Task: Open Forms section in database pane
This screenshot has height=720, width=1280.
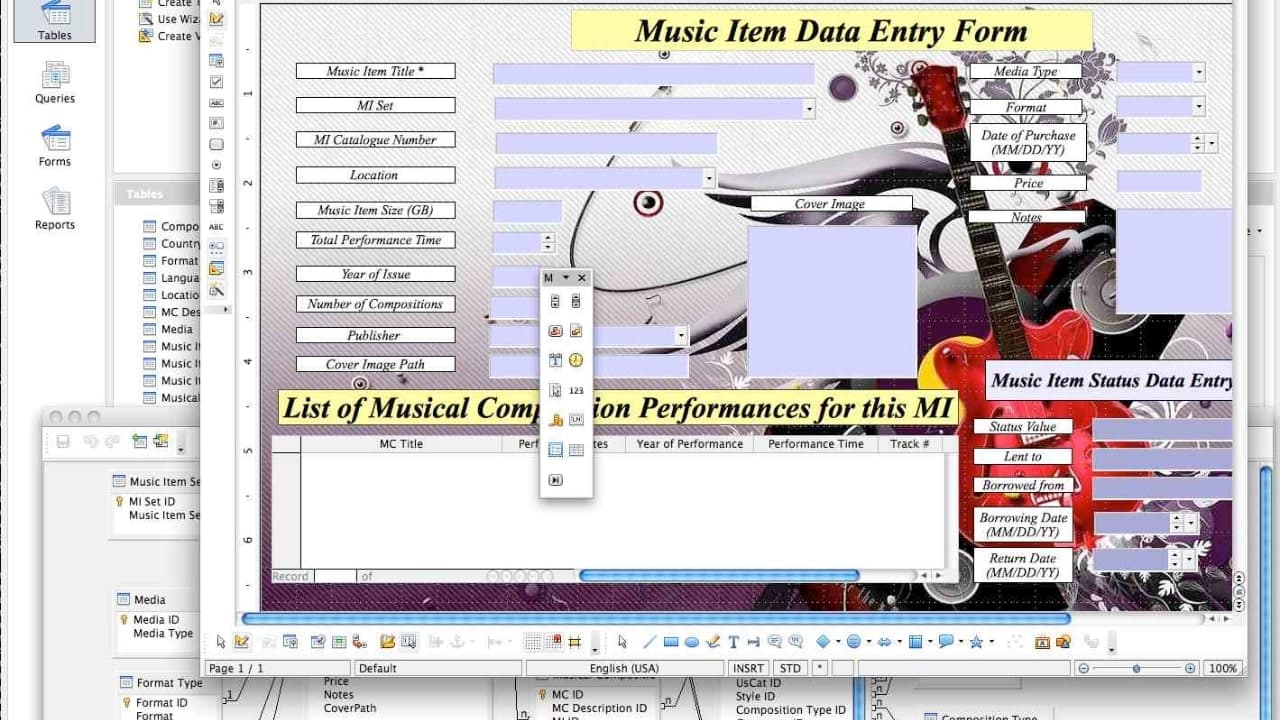Action: (54, 146)
